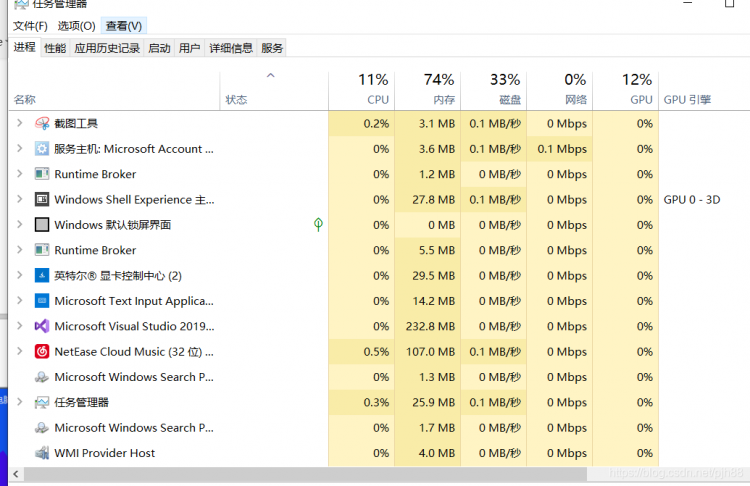The height and width of the screenshot is (486, 750).
Task: Select the Microsoft Visual Studio 2019 icon
Action: point(42,326)
